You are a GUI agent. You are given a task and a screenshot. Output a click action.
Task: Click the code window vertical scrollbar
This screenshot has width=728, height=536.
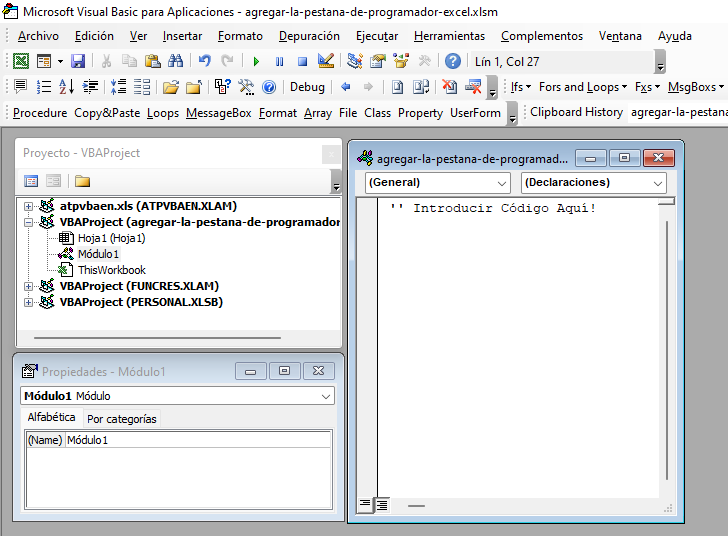[667, 351]
